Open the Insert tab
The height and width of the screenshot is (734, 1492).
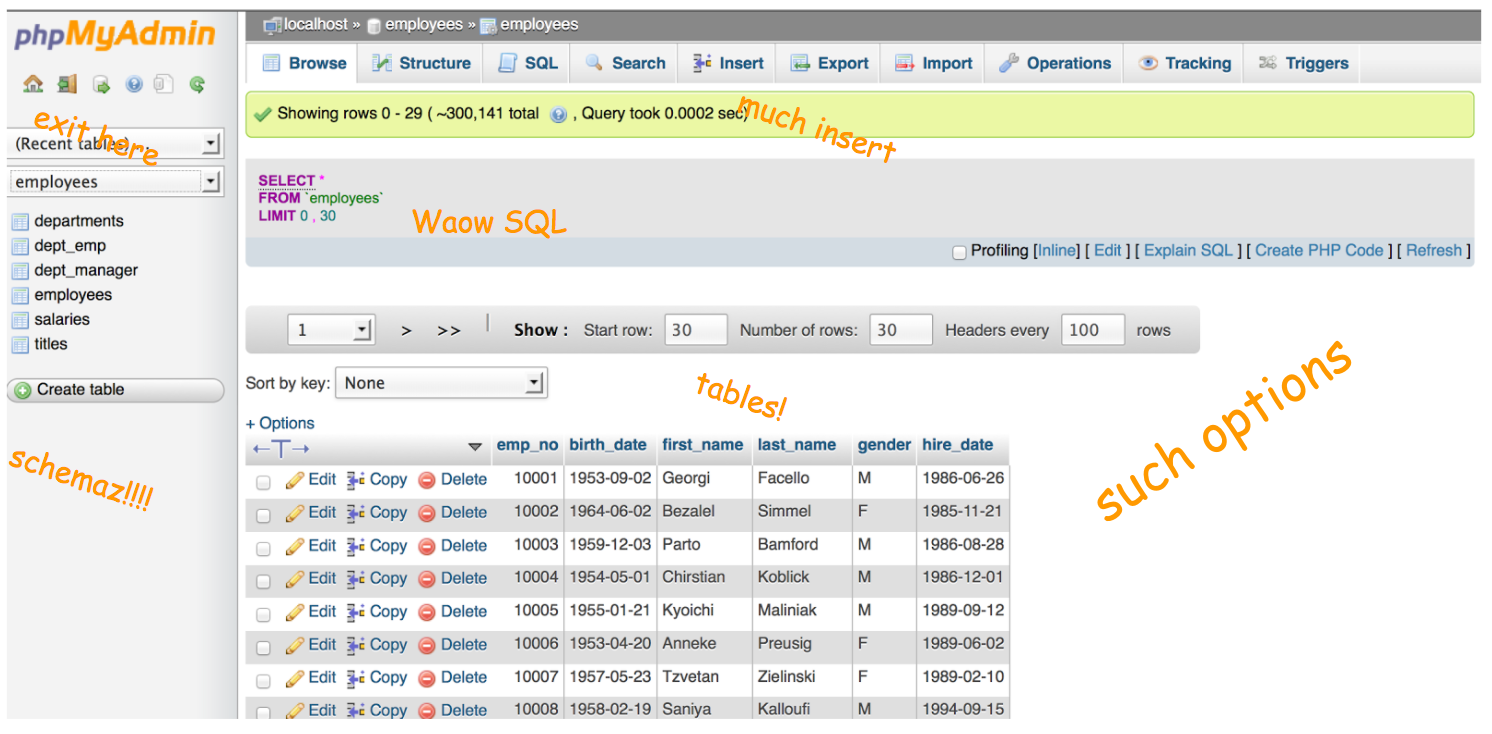click(x=728, y=63)
